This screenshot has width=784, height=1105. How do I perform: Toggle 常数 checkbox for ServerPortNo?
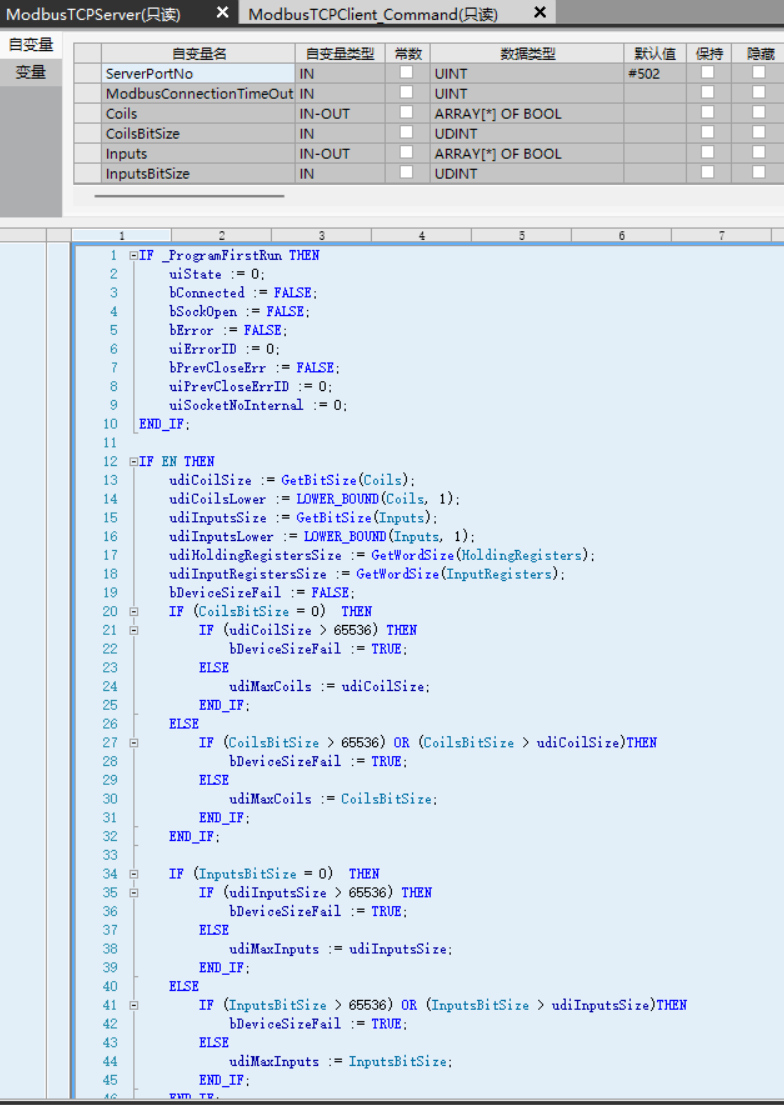click(406, 73)
